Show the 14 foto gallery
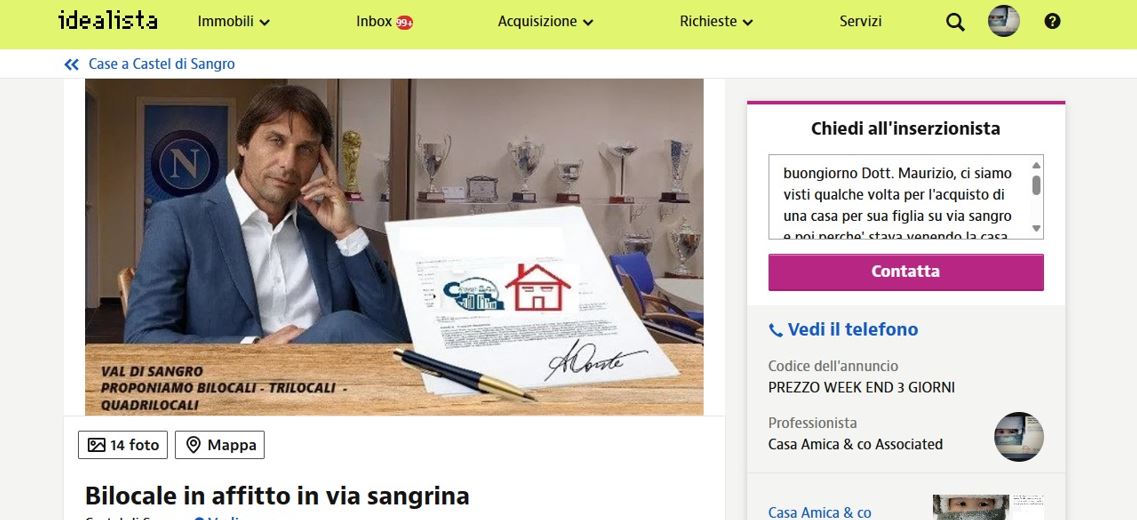Image resolution: width=1137 pixels, height=520 pixels. (123, 445)
